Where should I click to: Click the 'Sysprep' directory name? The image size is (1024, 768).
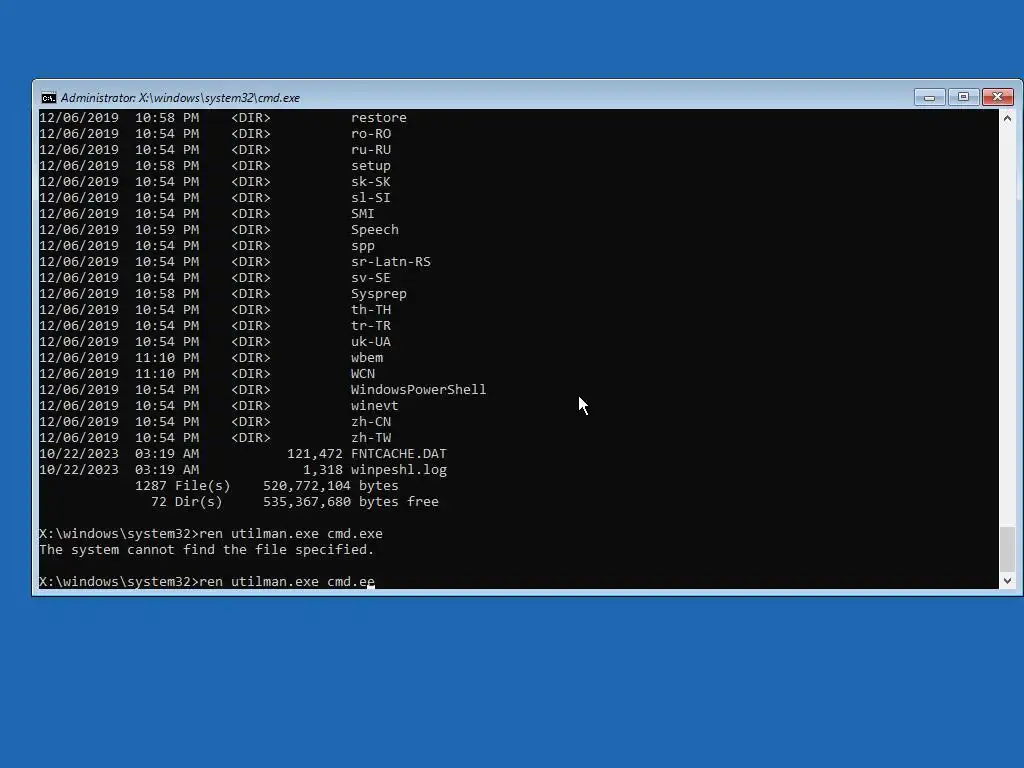379,294
